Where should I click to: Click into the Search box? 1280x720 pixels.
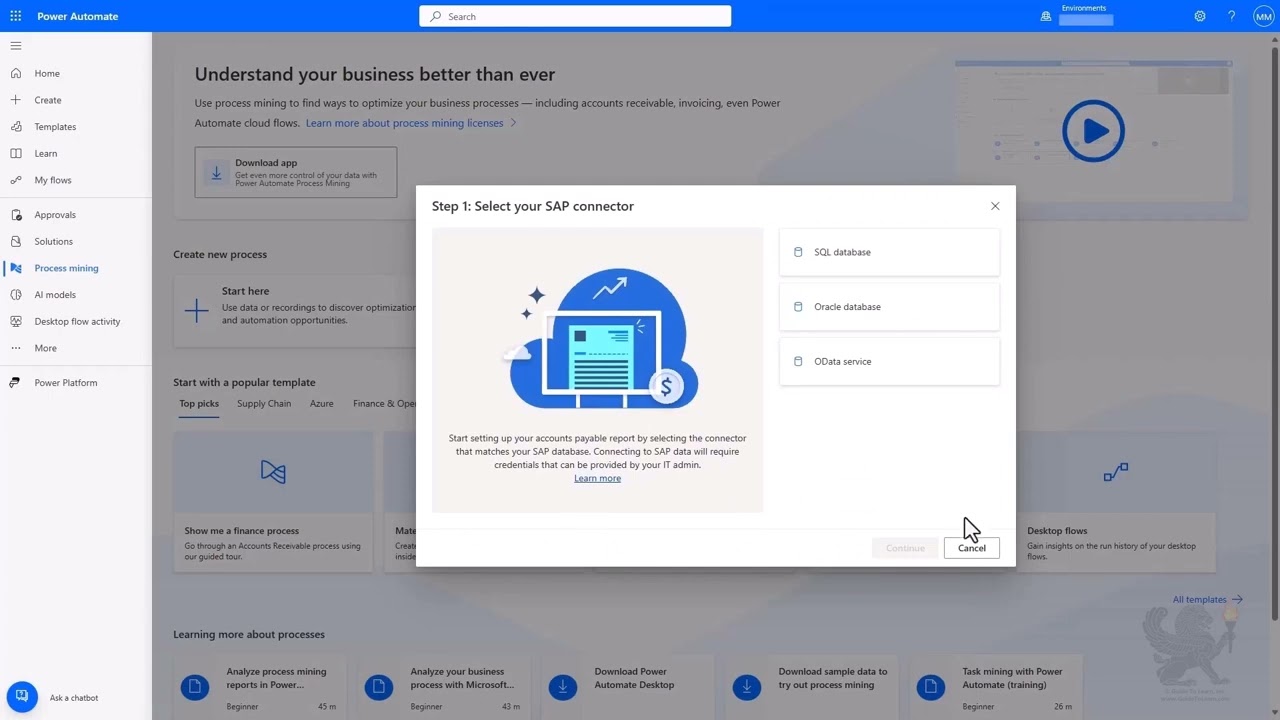point(575,16)
